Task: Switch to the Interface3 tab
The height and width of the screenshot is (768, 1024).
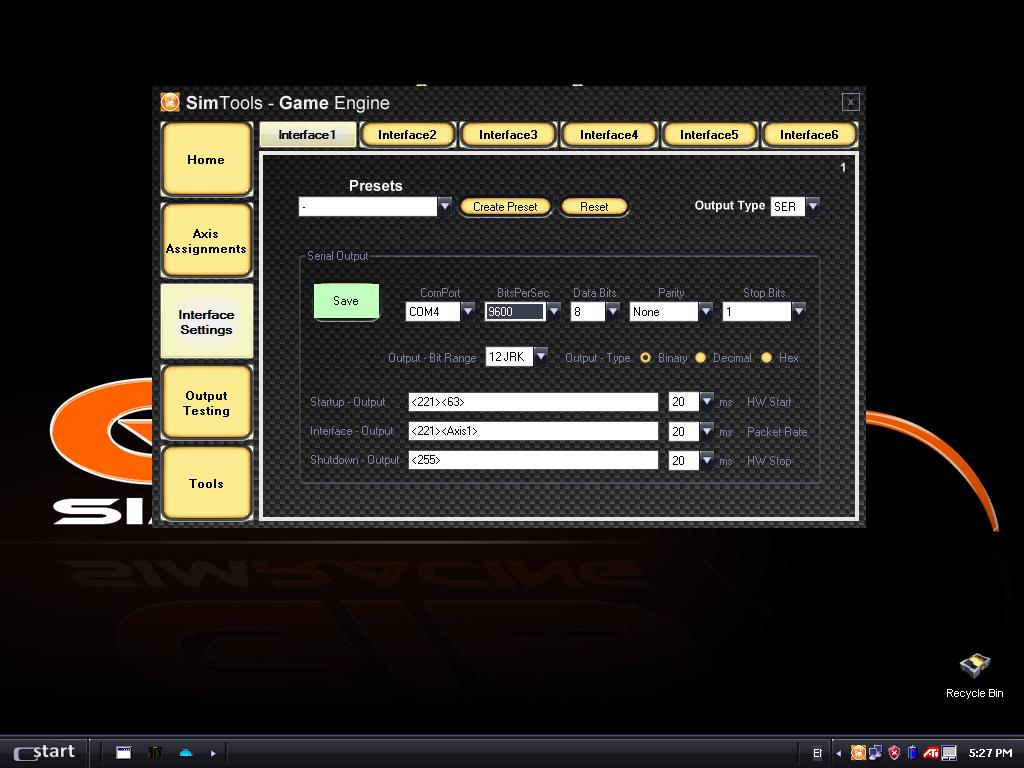Action: pyautogui.click(x=508, y=135)
